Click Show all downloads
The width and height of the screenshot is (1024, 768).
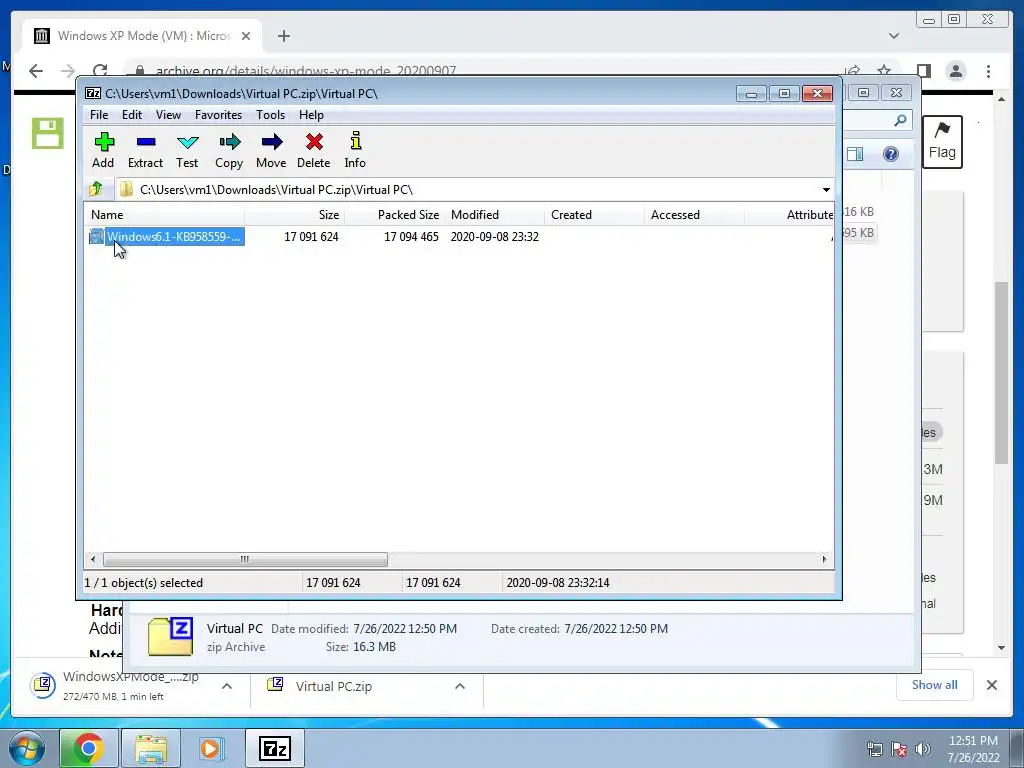click(935, 685)
